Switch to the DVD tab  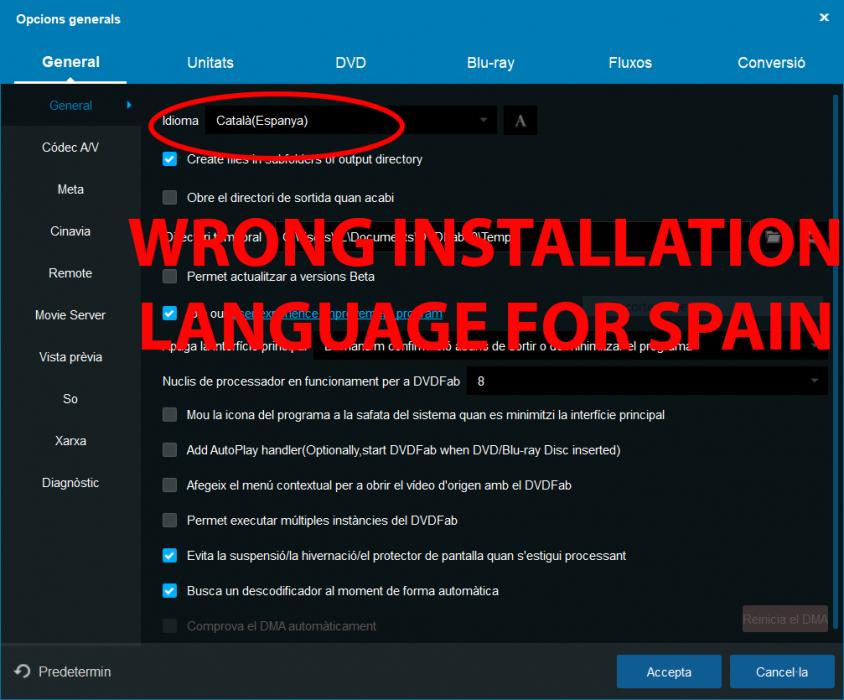(x=350, y=63)
